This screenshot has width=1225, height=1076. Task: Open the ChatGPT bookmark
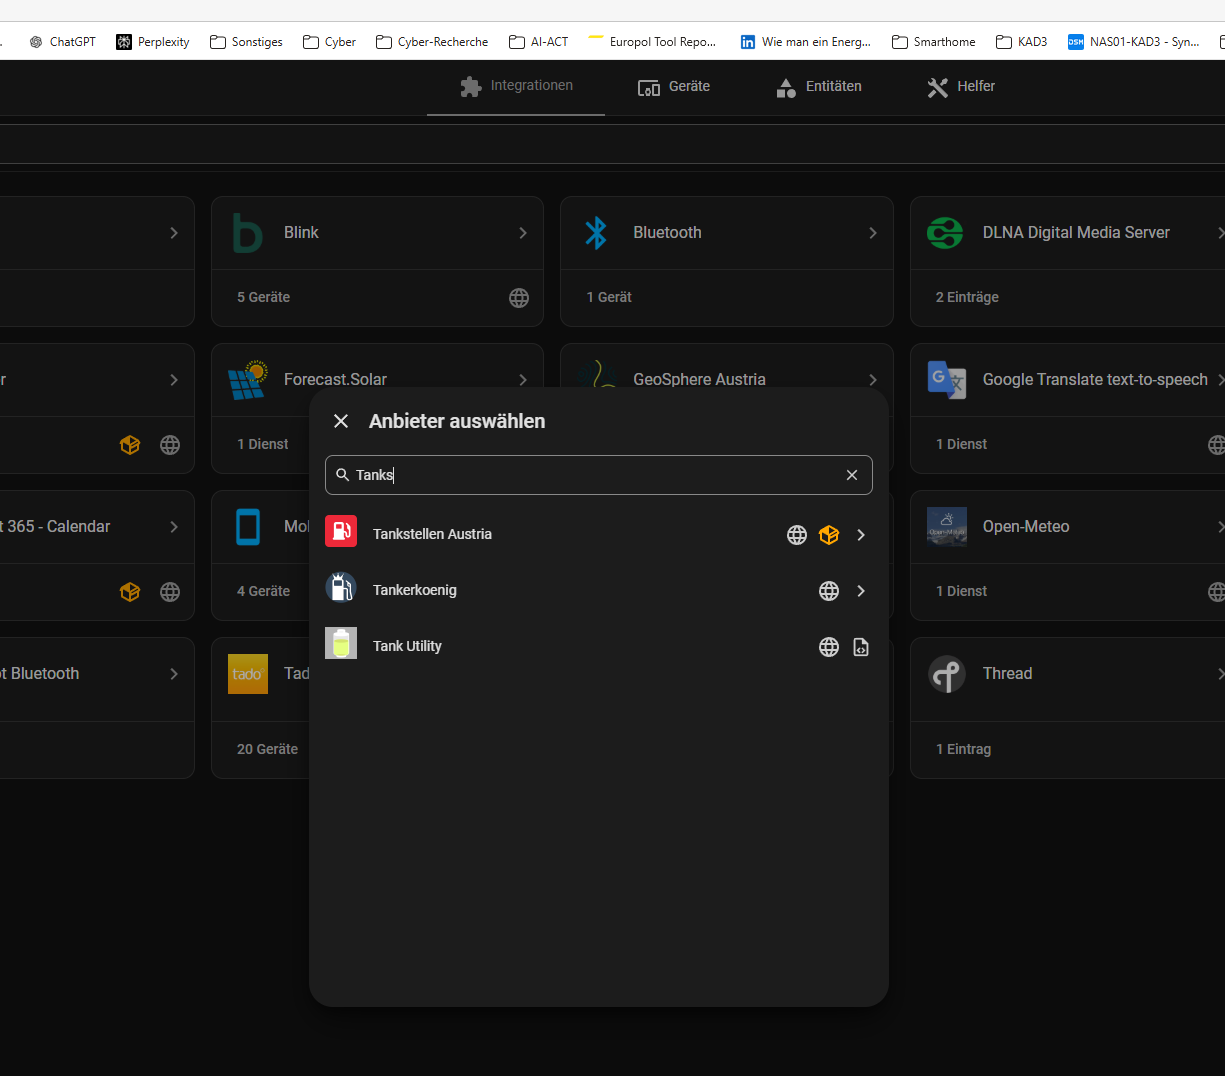point(62,42)
